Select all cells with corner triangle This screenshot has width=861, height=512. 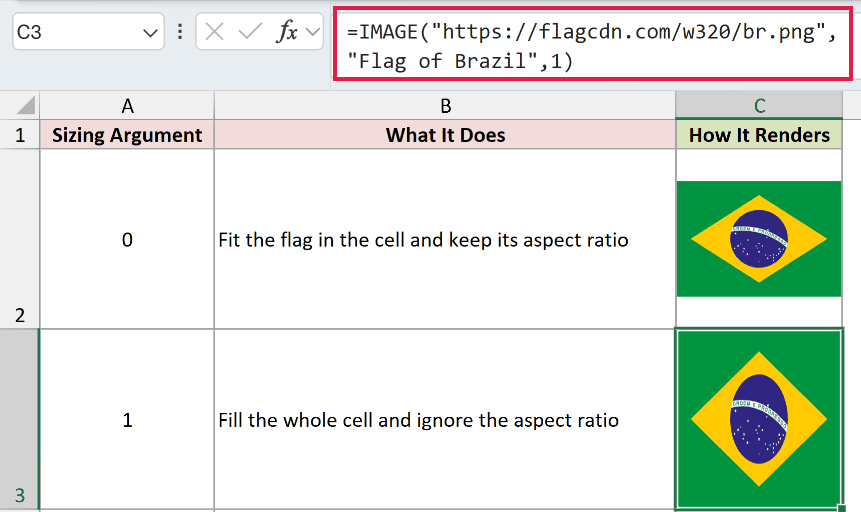click(25, 105)
